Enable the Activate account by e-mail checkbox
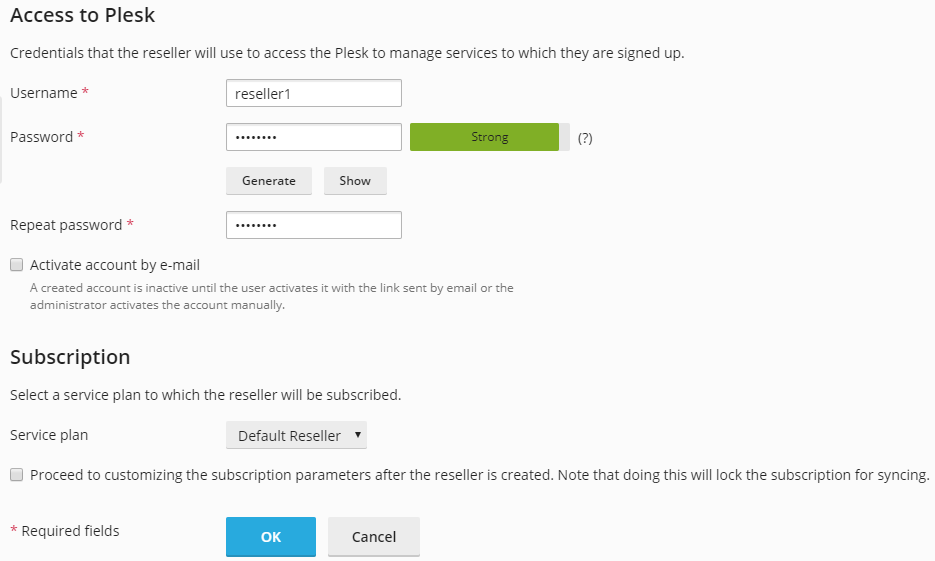935x561 pixels. pyautogui.click(x=16, y=265)
